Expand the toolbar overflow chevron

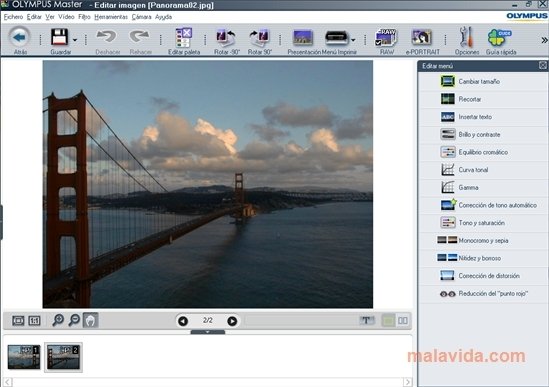click(544, 40)
